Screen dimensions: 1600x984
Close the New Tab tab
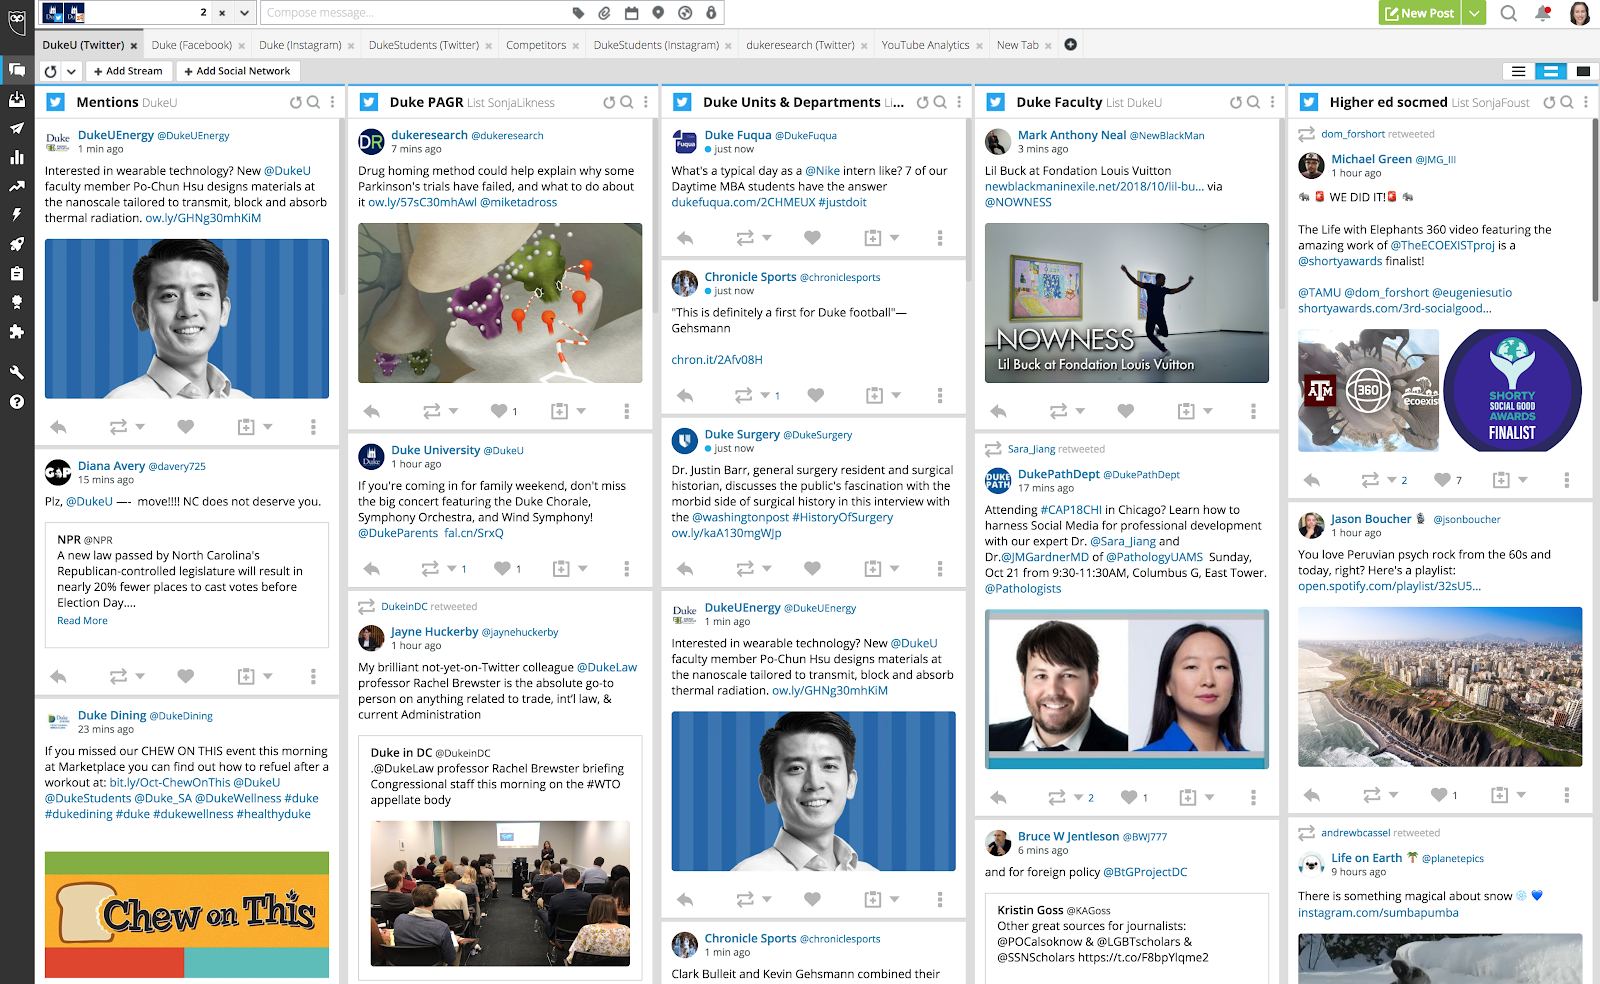[x=1046, y=46]
